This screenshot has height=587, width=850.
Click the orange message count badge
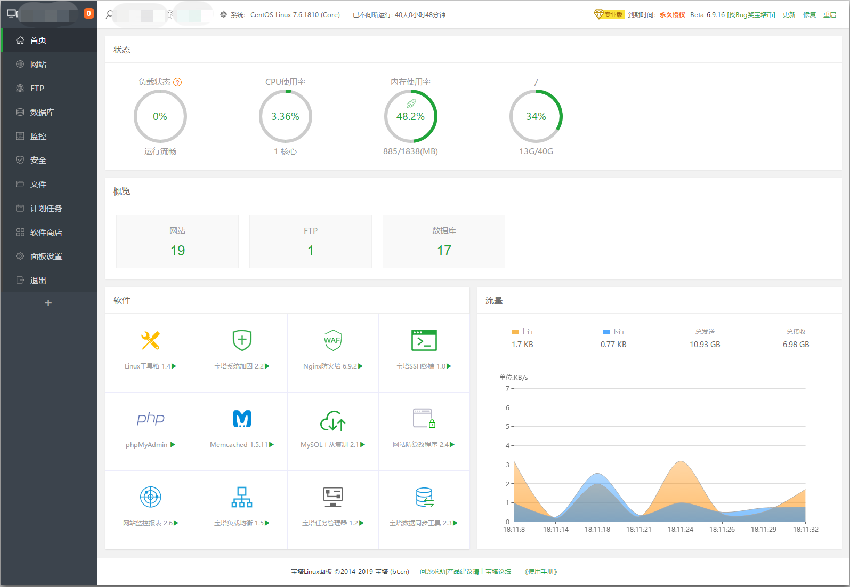click(x=89, y=14)
